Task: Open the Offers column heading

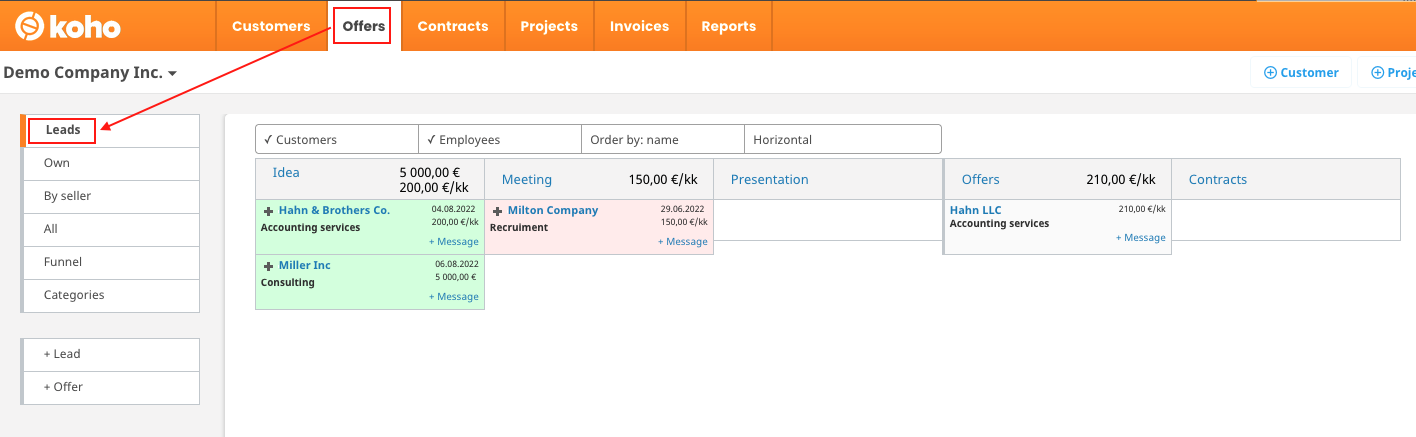Action: coord(981,180)
